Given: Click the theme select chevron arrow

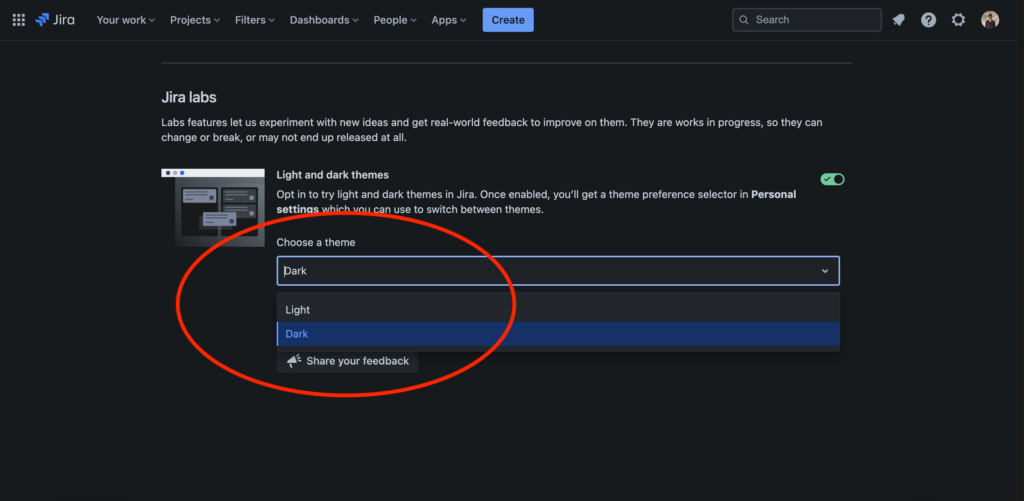Looking at the screenshot, I should point(825,271).
